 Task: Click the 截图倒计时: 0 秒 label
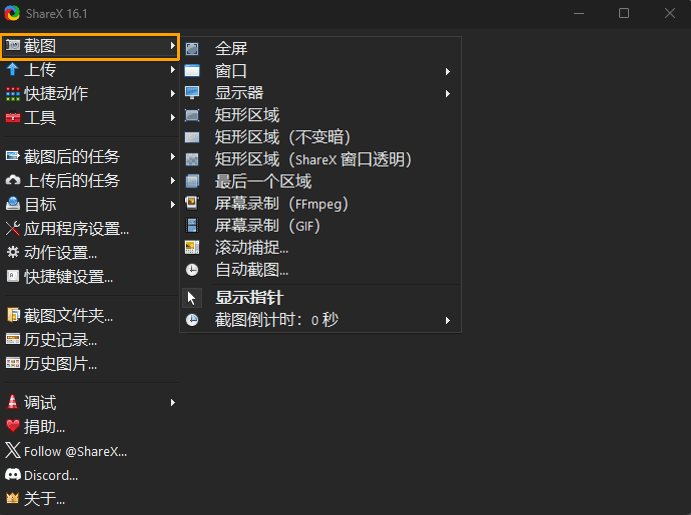pyautogui.click(x=277, y=320)
